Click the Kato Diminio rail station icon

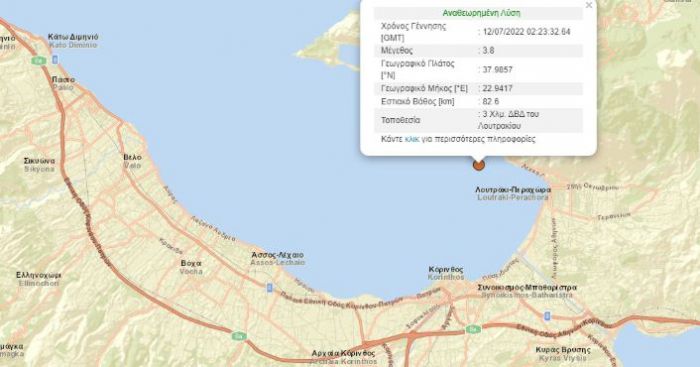click(x=55, y=59)
